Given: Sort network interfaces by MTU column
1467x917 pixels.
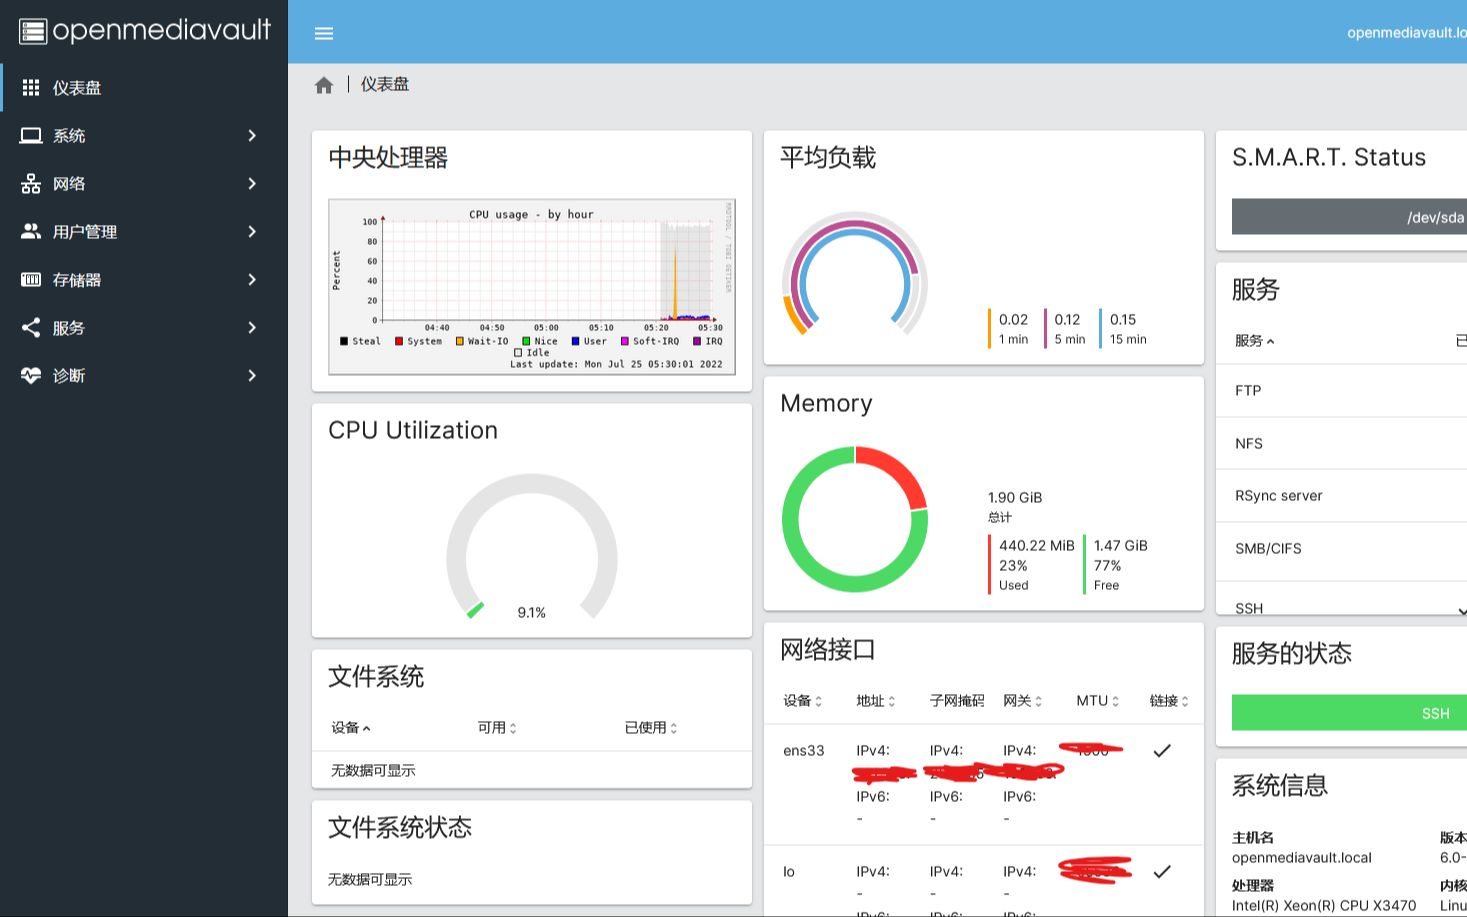Looking at the screenshot, I should [x=1098, y=700].
